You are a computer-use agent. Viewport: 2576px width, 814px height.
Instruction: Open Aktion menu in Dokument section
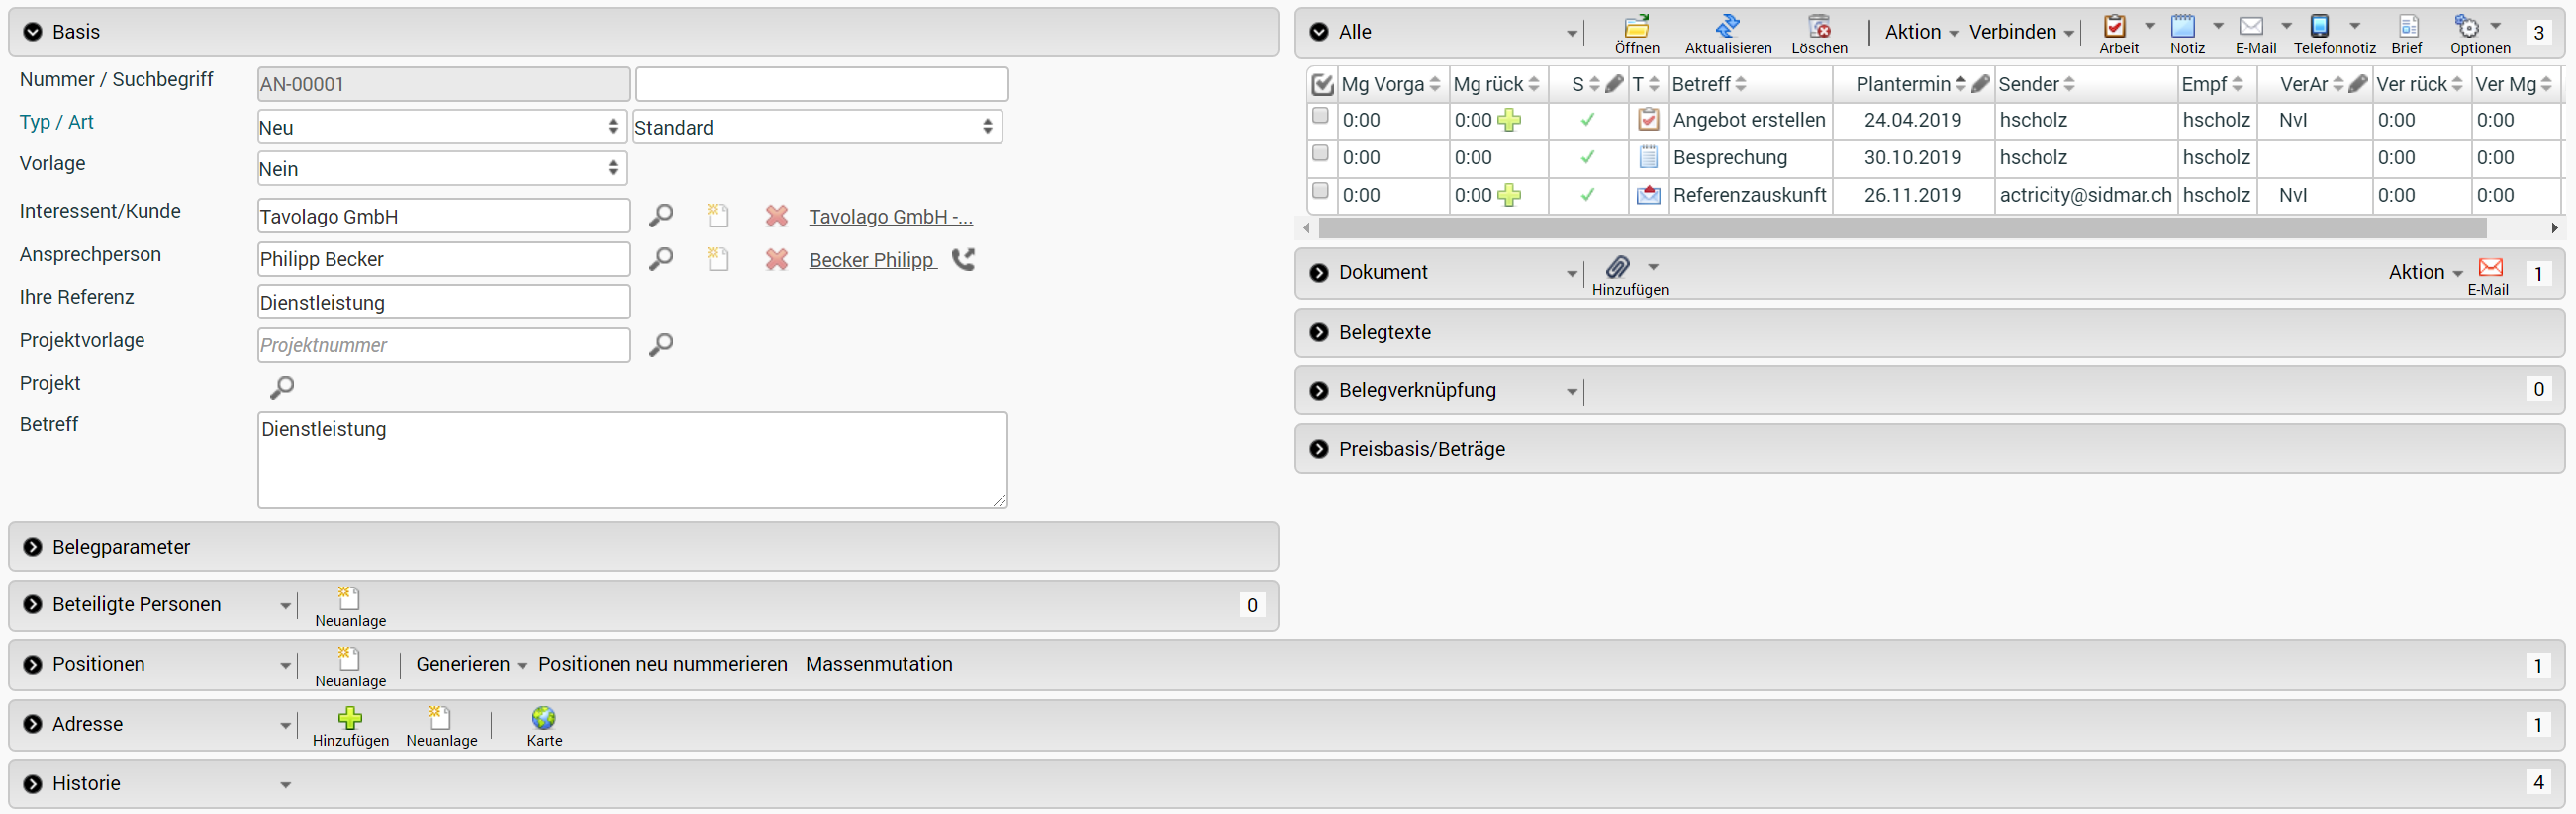2424,272
